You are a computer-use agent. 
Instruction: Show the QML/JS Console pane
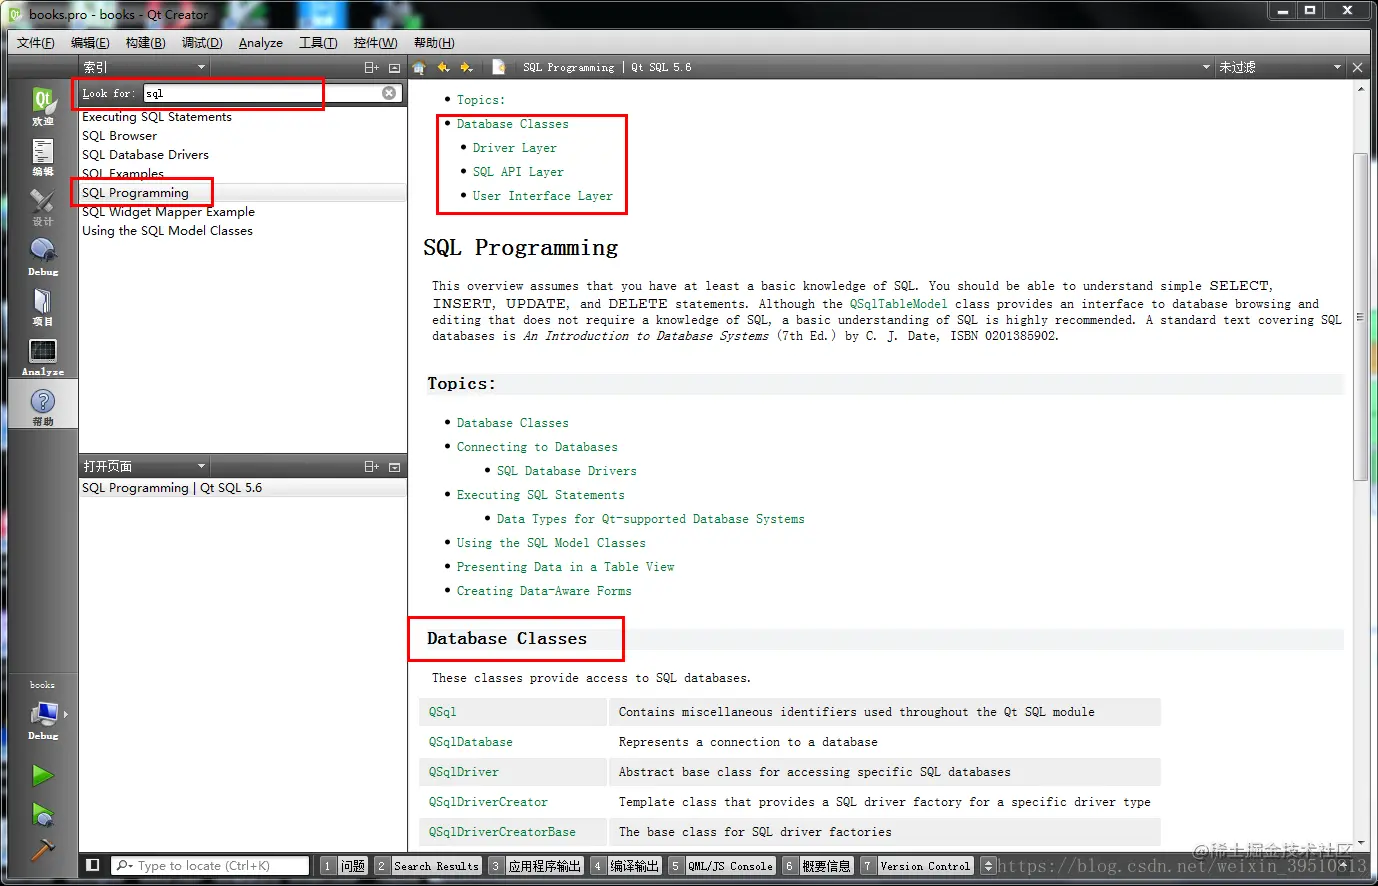click(722, 866)
